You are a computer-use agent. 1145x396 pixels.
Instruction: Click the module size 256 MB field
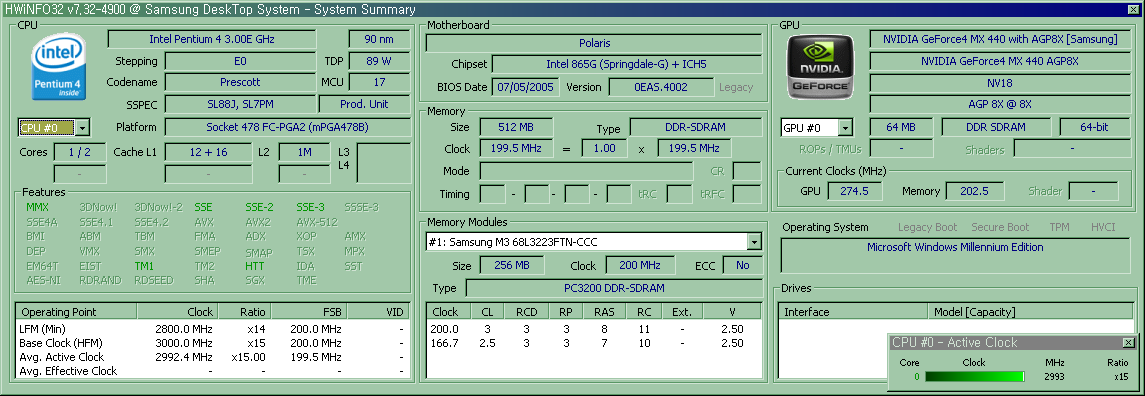(x=512, y=265)
